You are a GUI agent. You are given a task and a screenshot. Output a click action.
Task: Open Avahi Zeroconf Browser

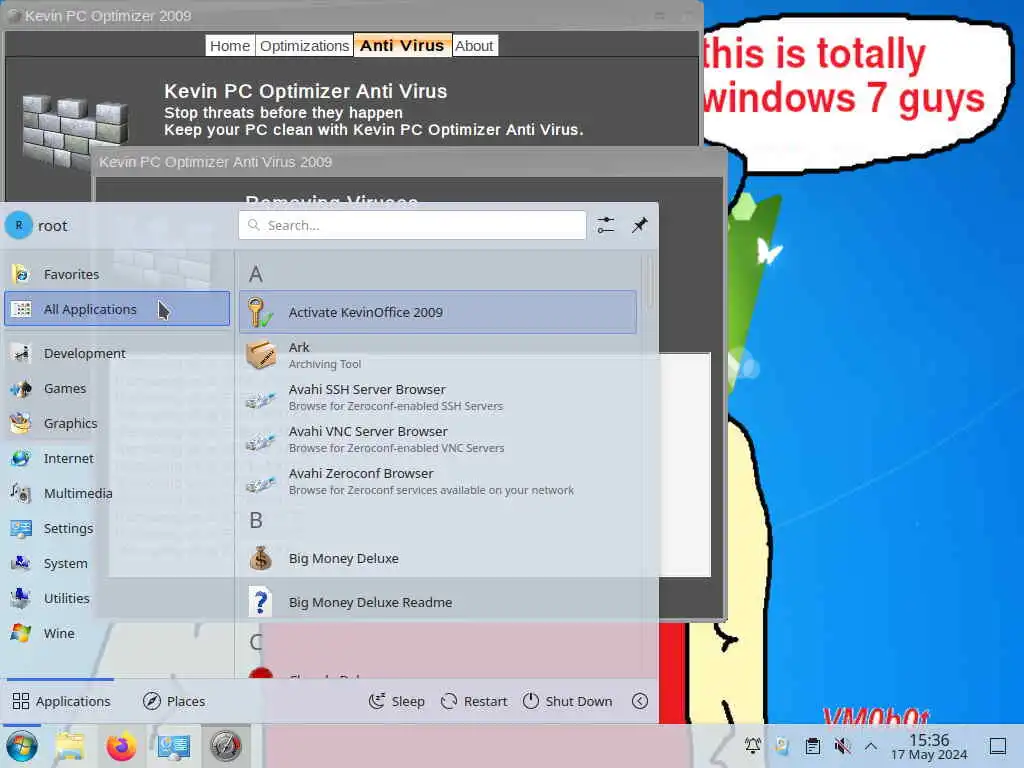click(x=438, y=481)
